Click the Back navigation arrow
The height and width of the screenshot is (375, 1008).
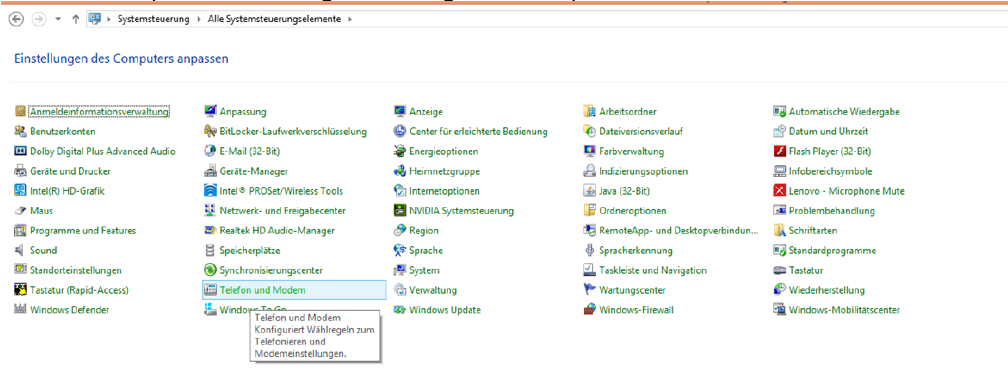17,19
